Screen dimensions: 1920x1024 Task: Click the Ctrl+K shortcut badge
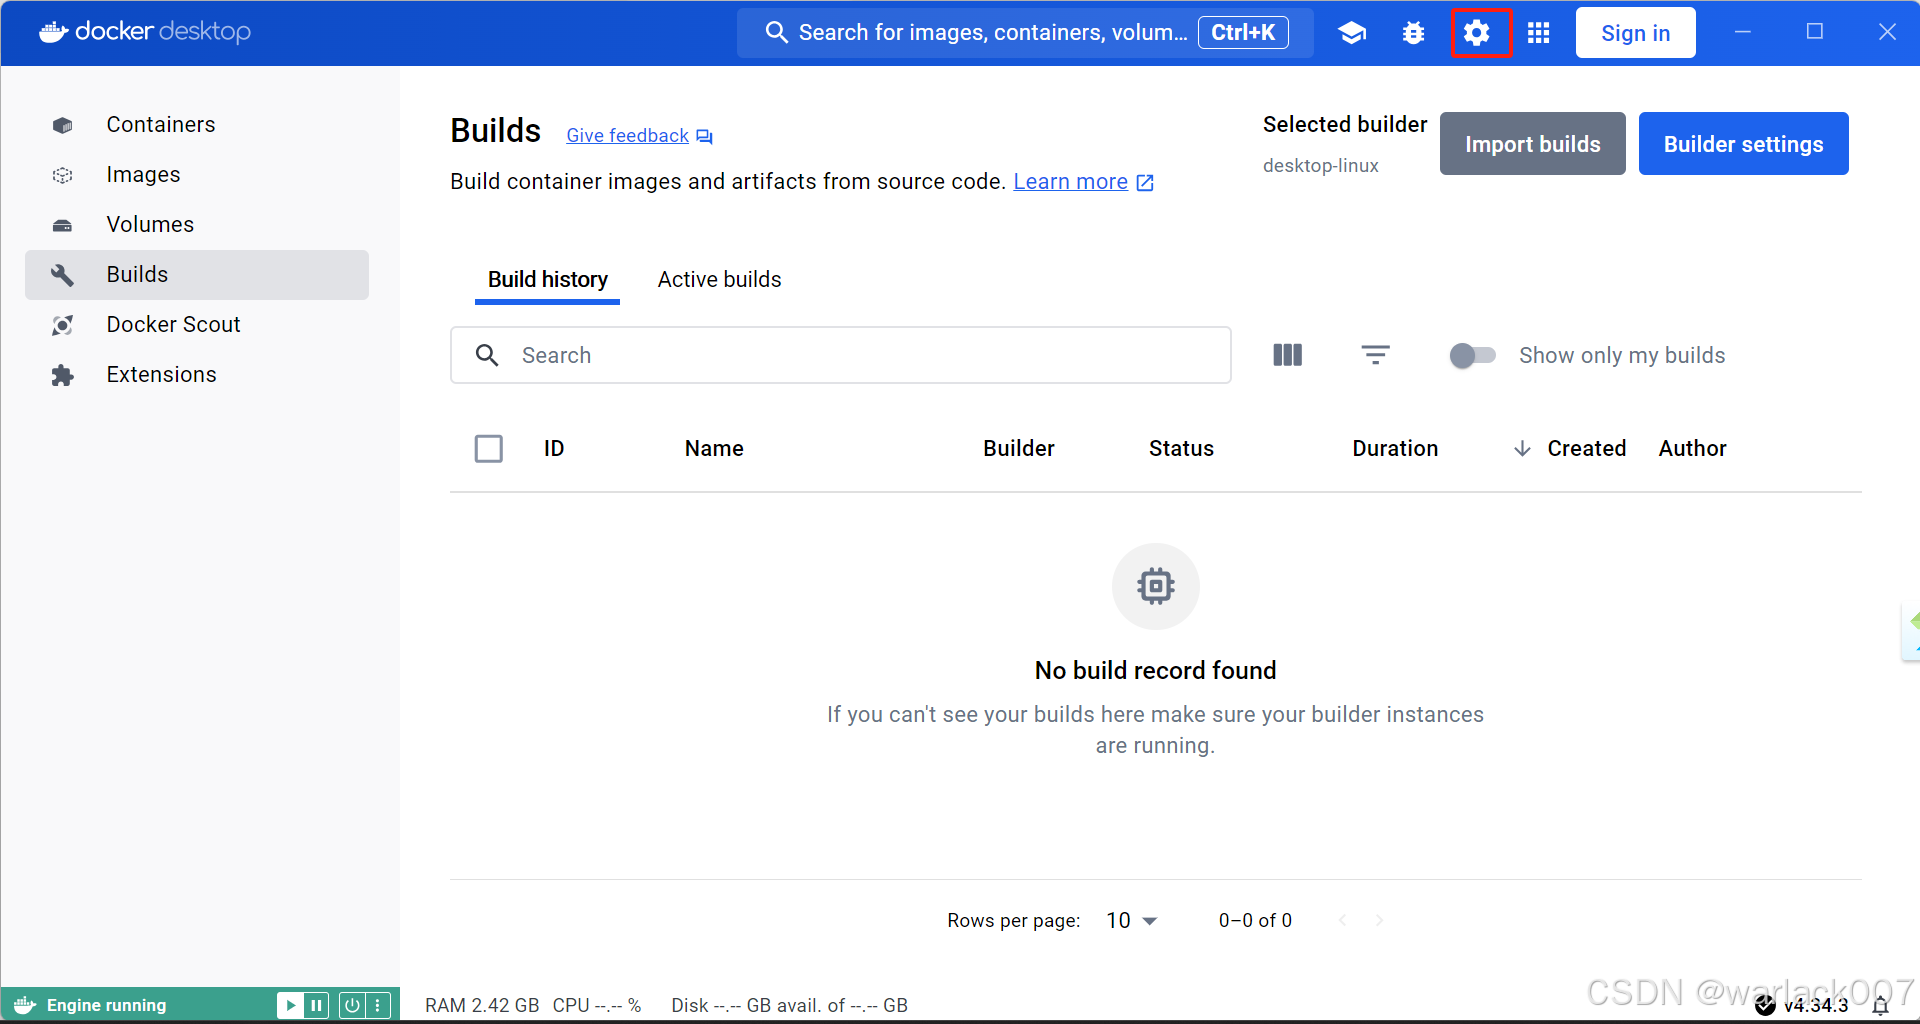click(1243, 33)
